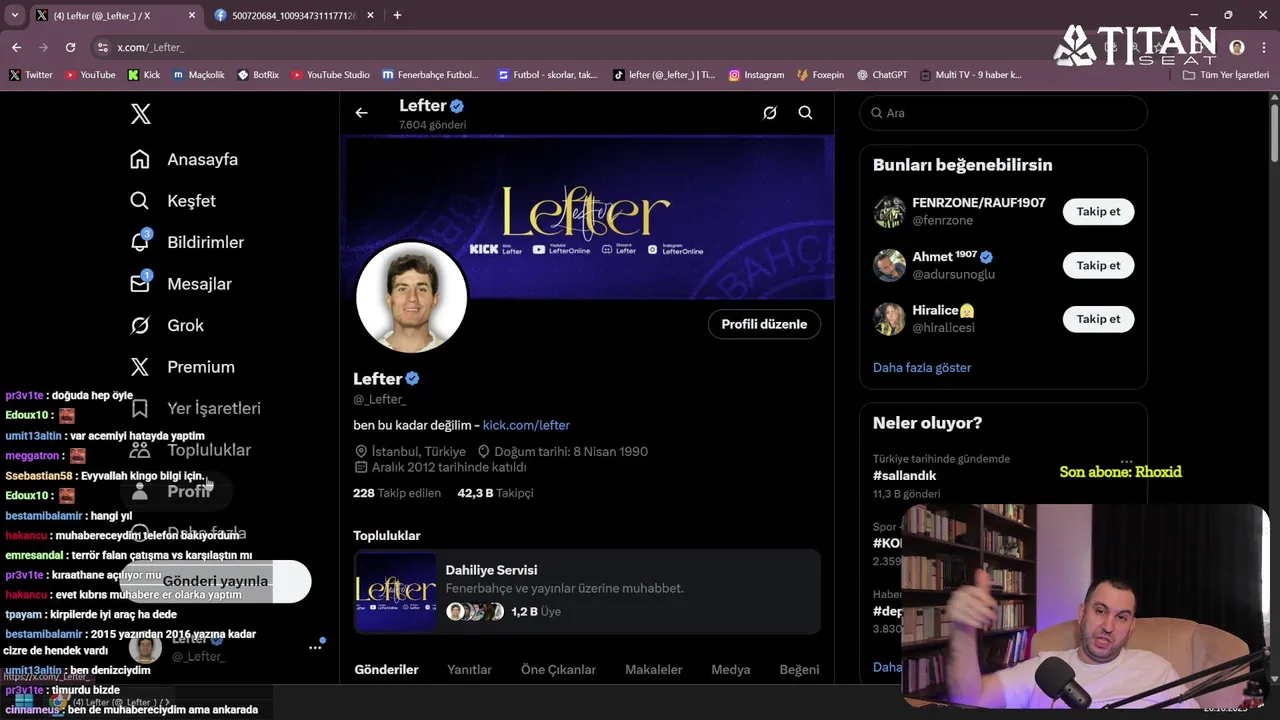Open Keşfet search icon in sidebar

[x=140, y=201]
